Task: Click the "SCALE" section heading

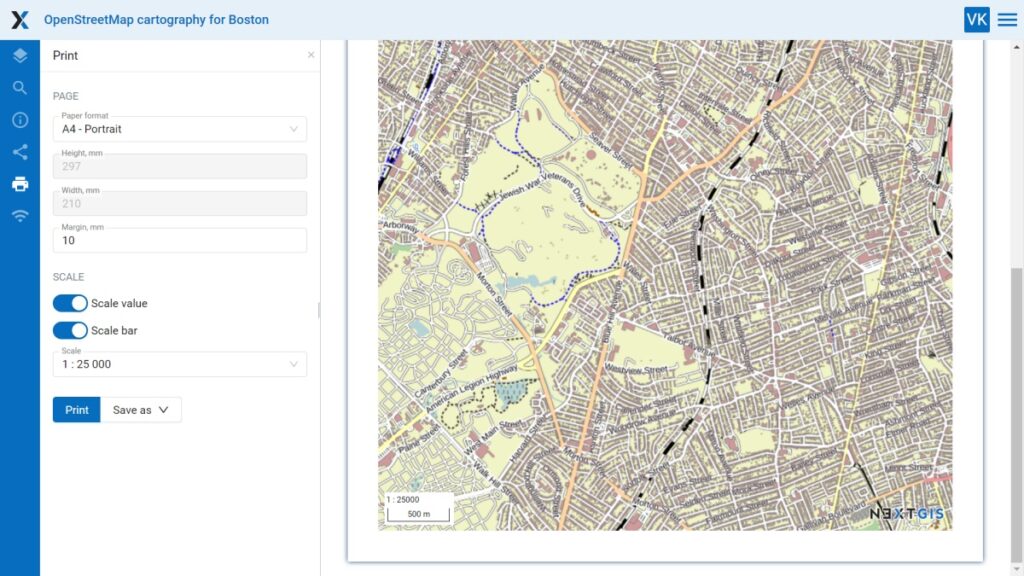Action: (69, 277)
